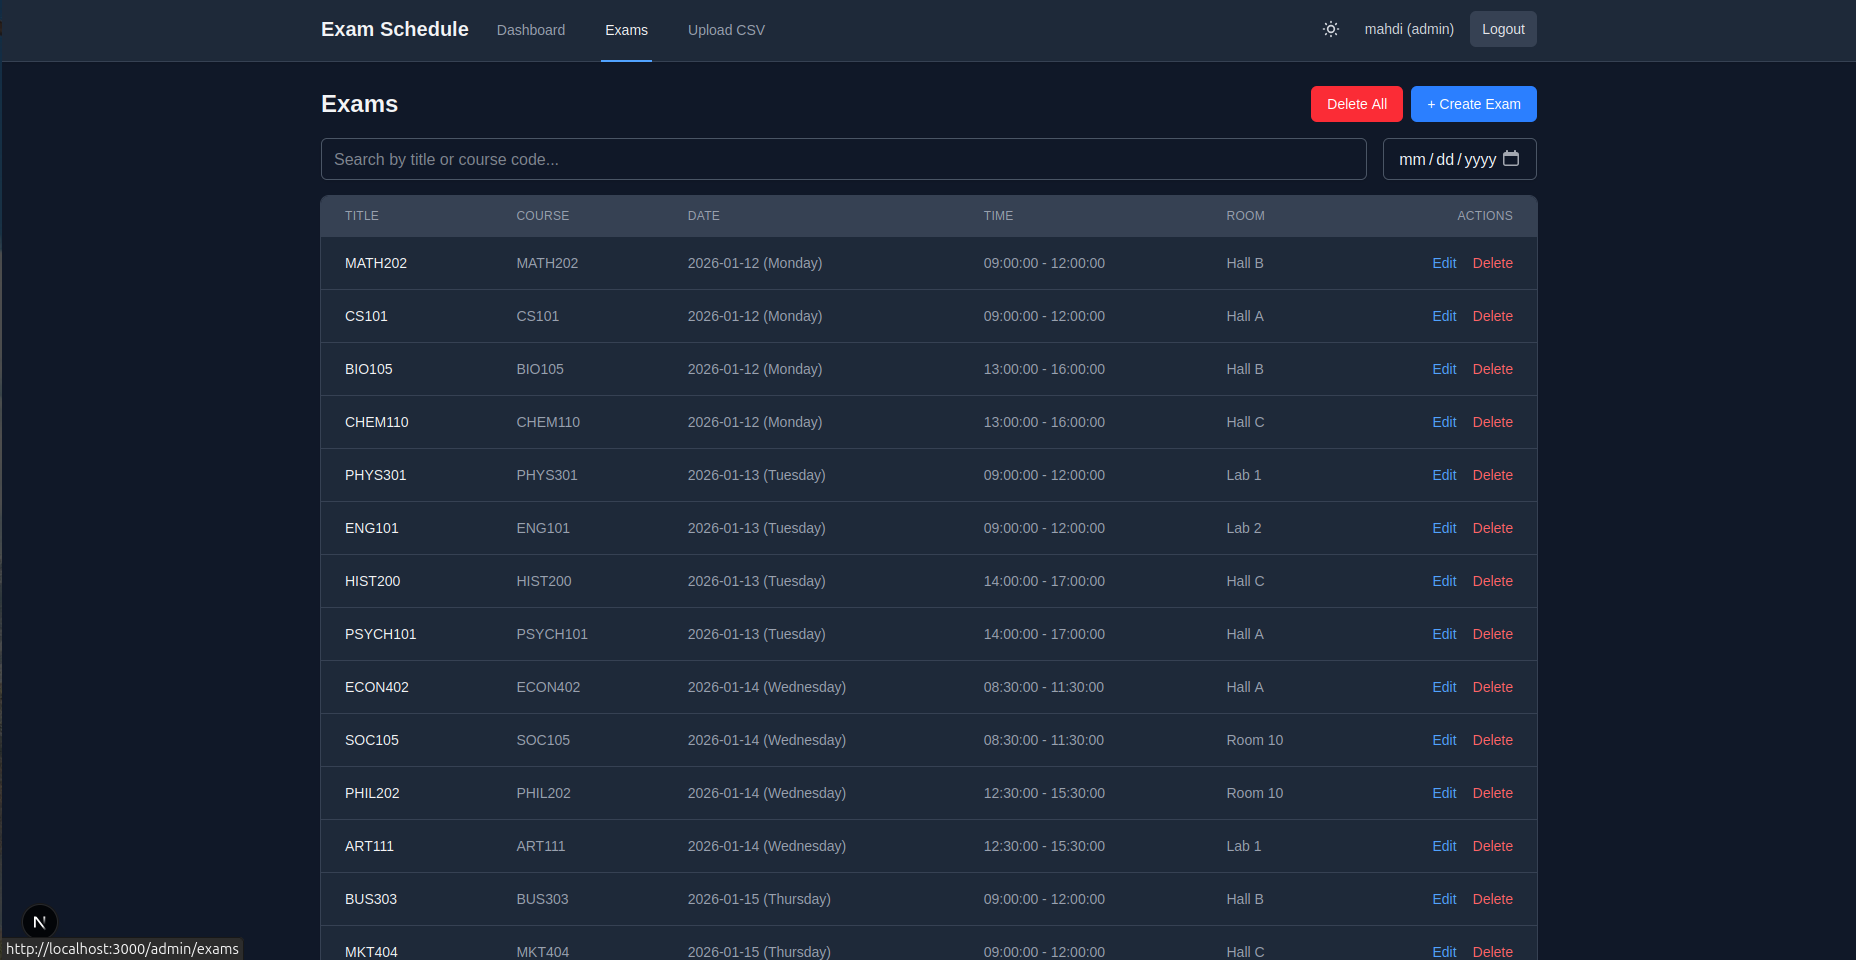Click the Create Exam button
Viewport: 1856px width, 960px height.
[1473, 104]
